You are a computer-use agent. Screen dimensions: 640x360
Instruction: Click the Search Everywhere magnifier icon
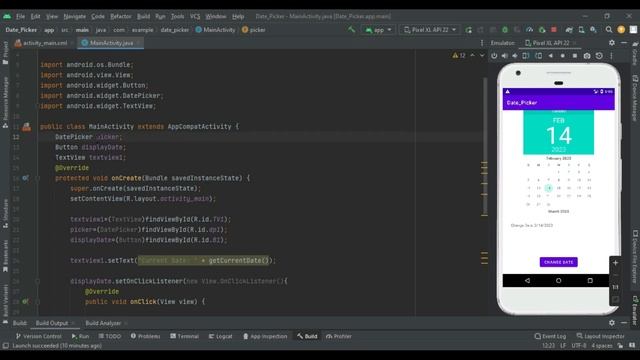[609, 30]
